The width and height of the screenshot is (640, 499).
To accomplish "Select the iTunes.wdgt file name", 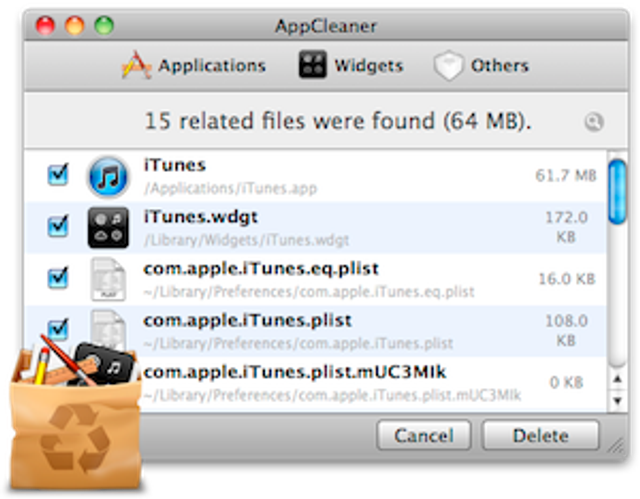I will click(200, 217).
